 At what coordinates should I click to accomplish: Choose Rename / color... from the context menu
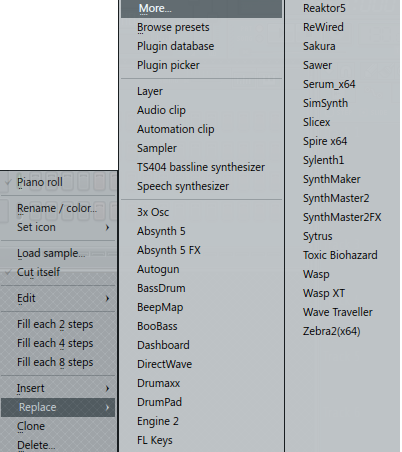point(58,208)
